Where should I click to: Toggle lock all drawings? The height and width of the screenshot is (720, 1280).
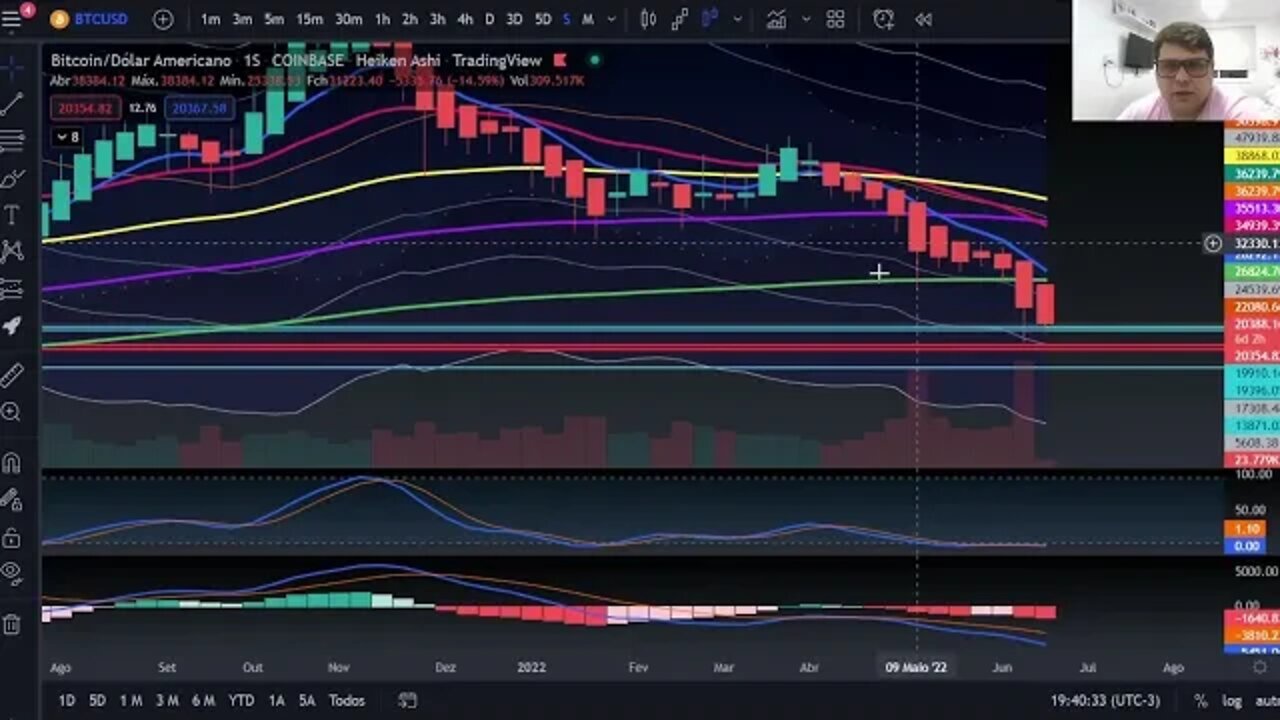(12, 538)
